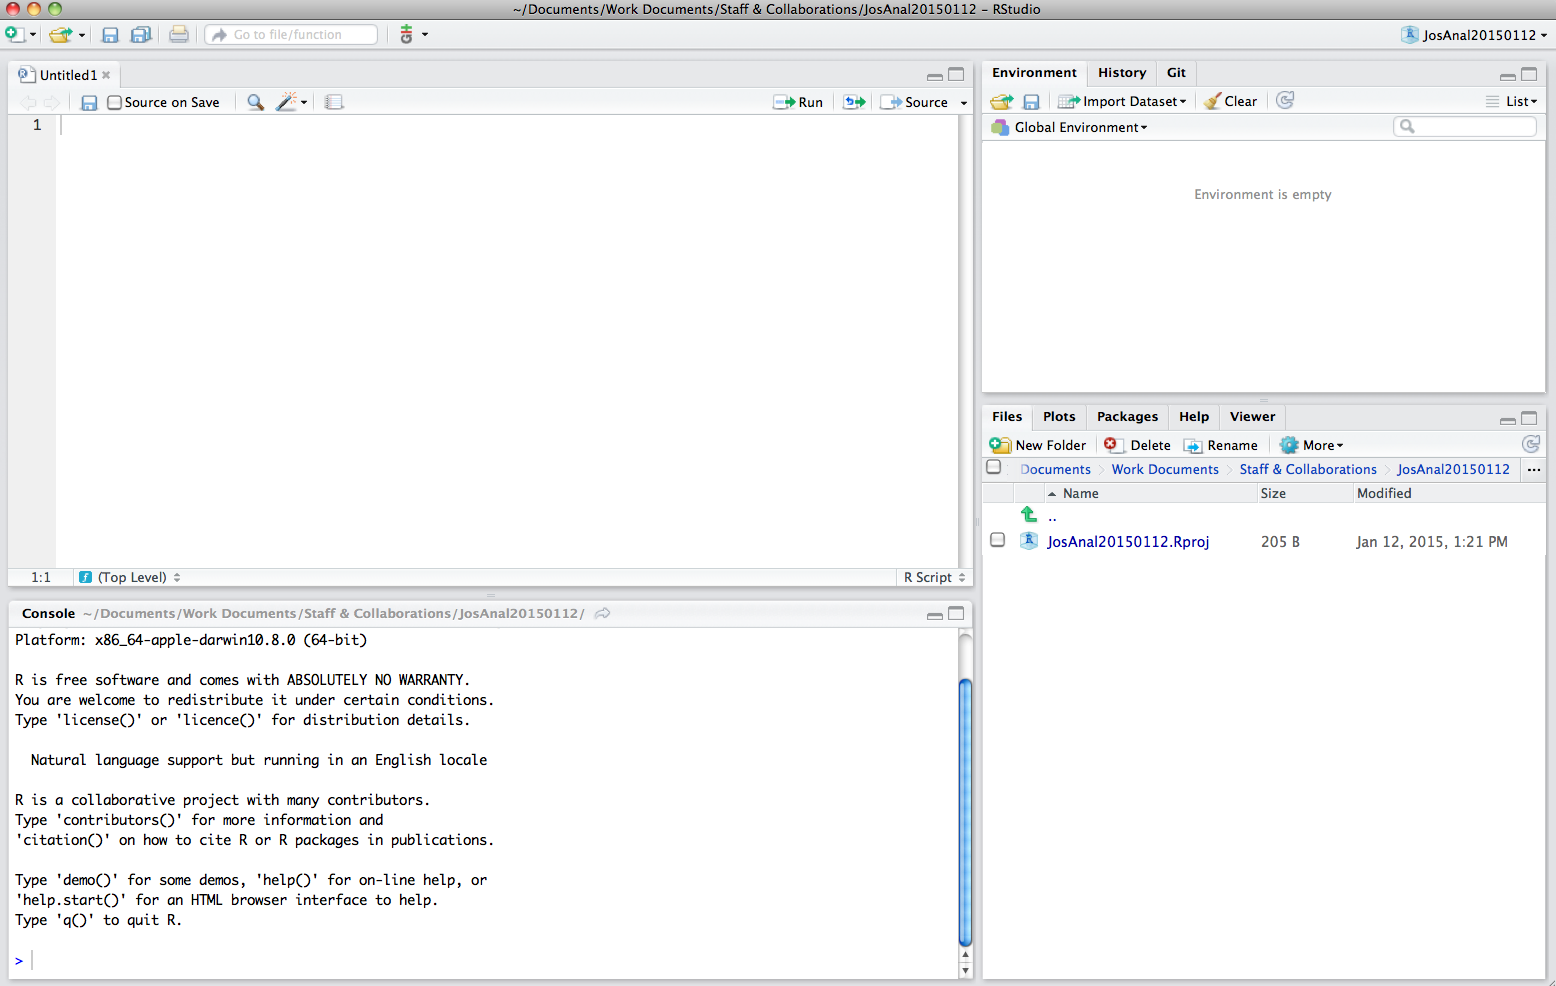Switch to the History tab
1556x986 pixels.
tap(1122, 73)
